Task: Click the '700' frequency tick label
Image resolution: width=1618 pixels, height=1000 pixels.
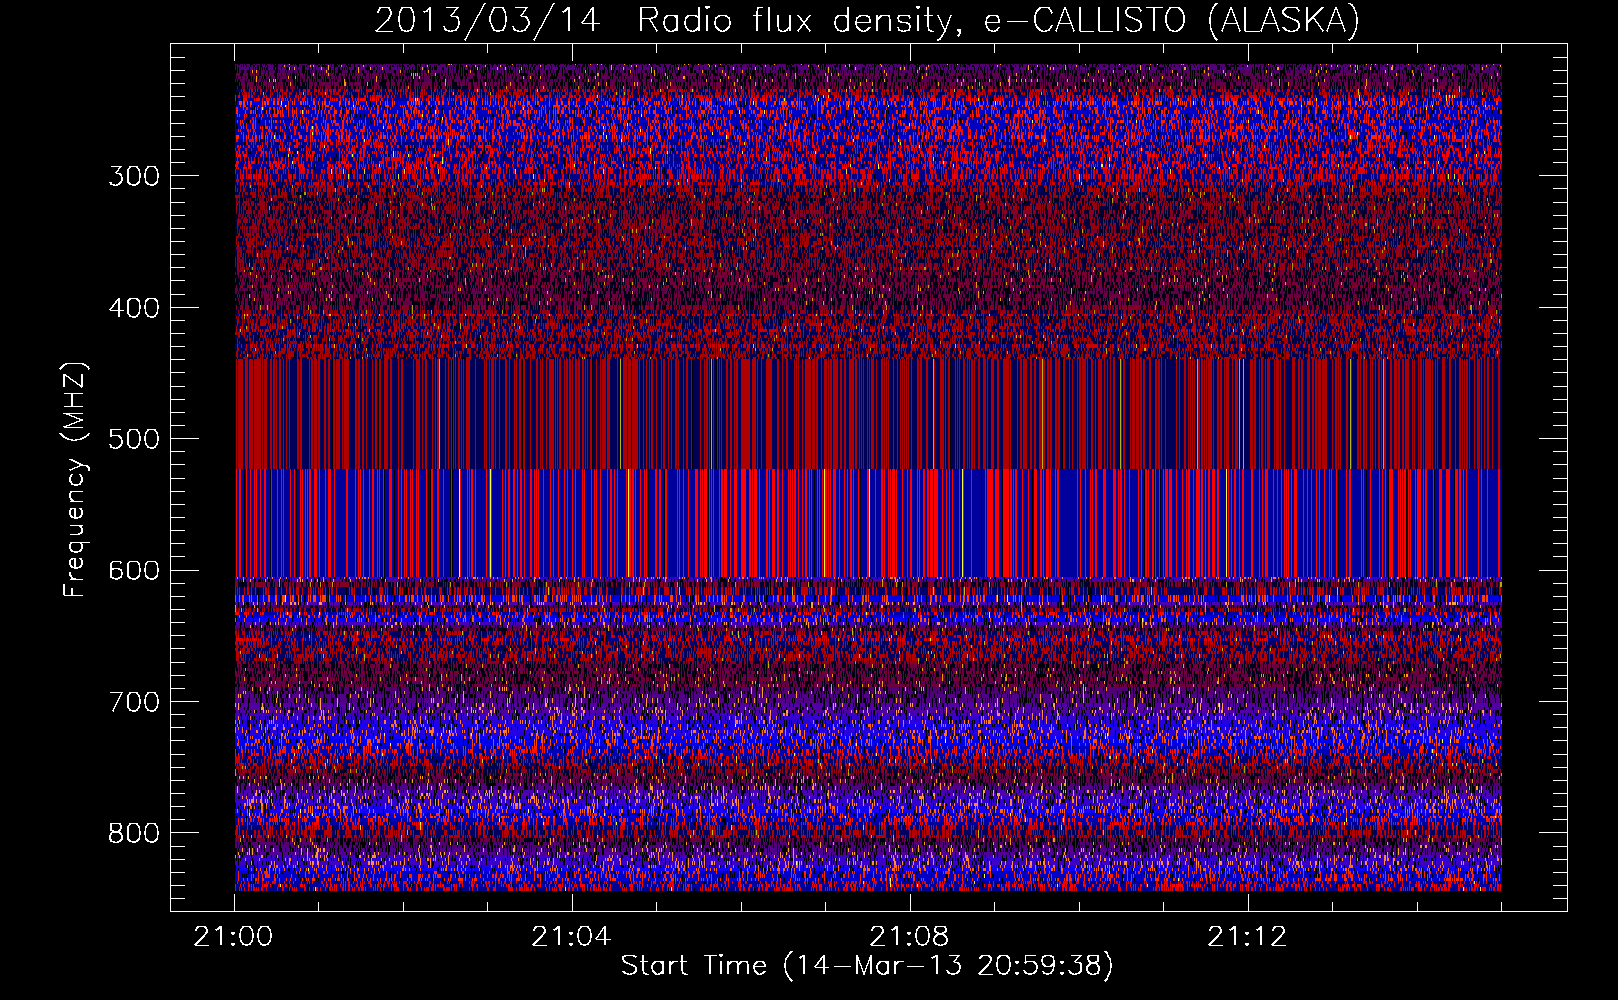Action: click(x=134, y=702)
